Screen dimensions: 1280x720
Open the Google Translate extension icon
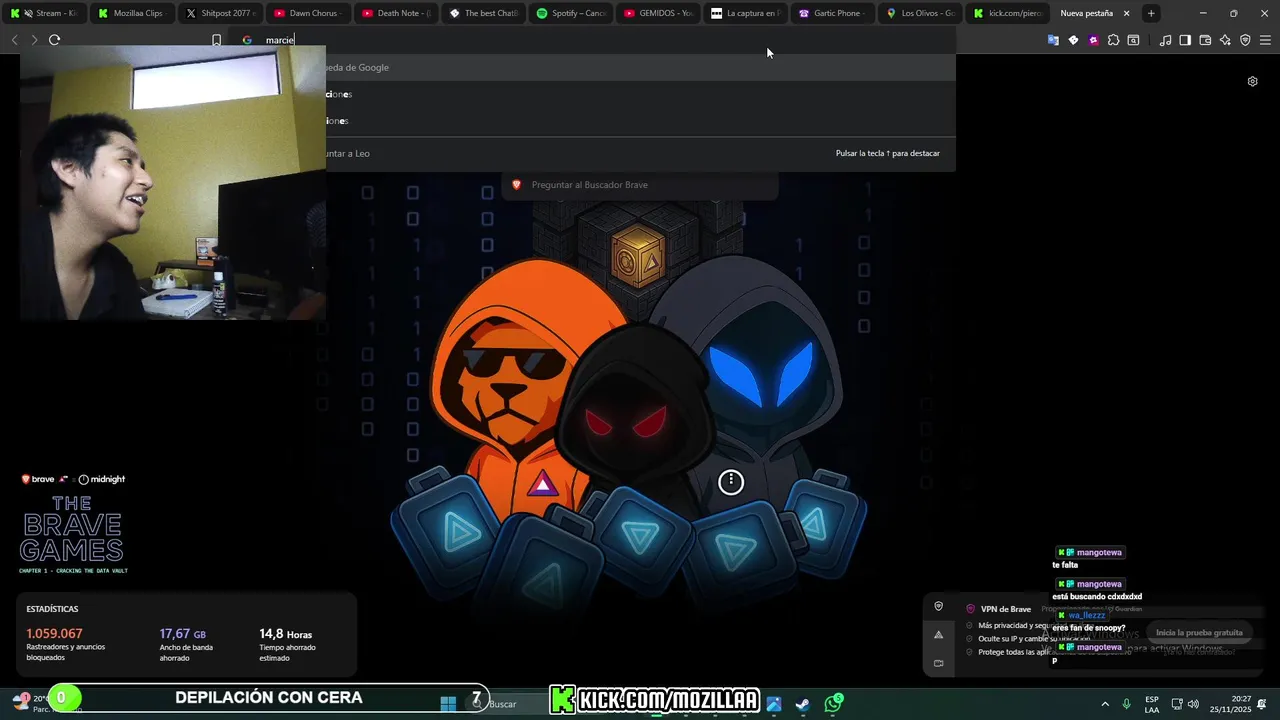click(1053, 40)
